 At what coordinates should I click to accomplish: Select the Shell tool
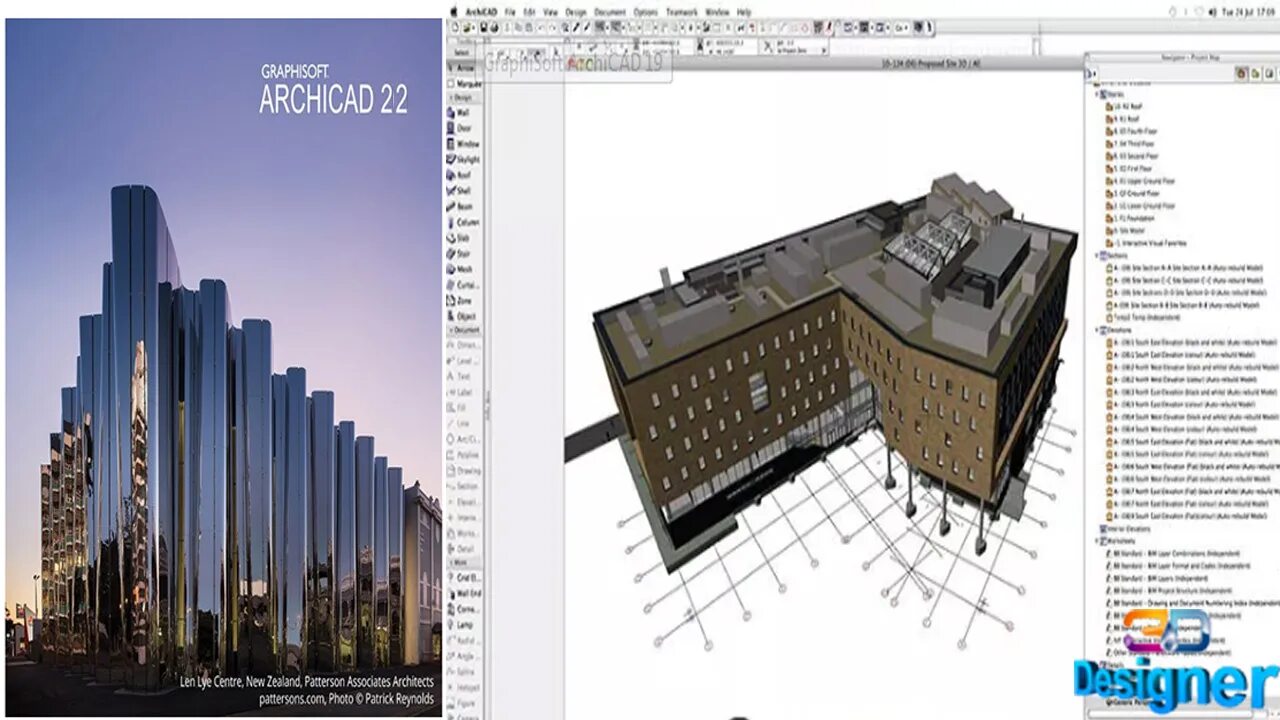click(465, 191)
